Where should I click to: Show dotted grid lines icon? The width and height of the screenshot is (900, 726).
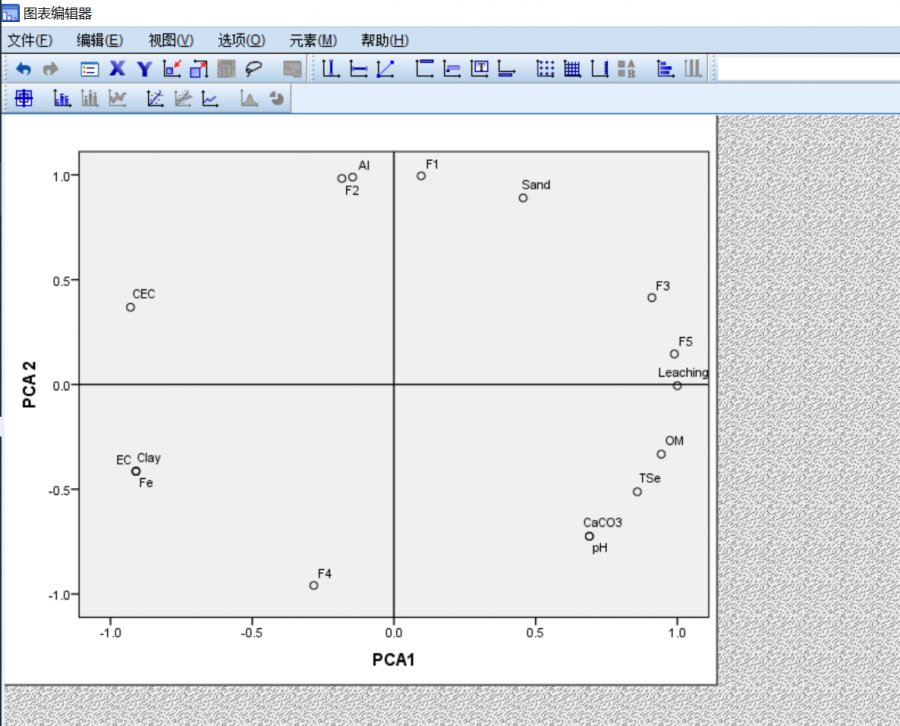(x=545, y=69)
